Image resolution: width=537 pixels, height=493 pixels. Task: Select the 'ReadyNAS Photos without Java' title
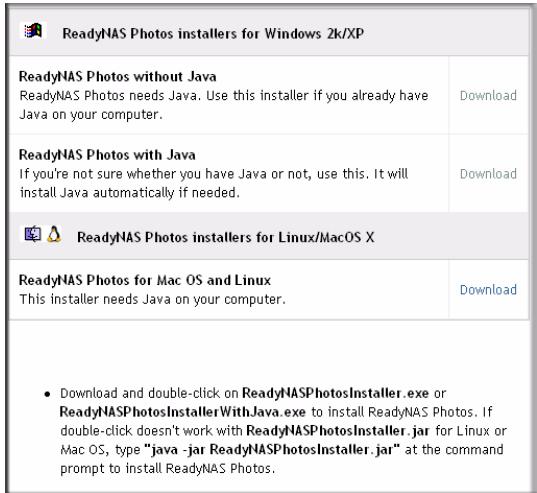click(117, 76)
